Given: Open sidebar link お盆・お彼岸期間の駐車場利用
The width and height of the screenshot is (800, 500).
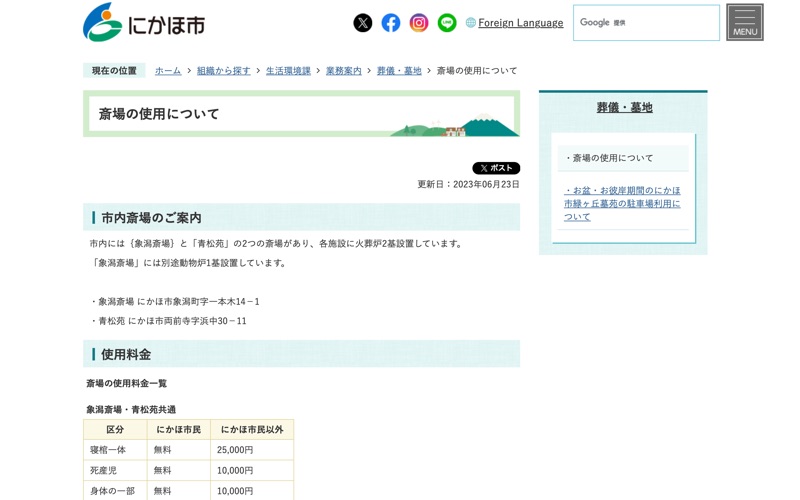Looking at the screenshot, I should pyautogui.click(x=622, y=204).
